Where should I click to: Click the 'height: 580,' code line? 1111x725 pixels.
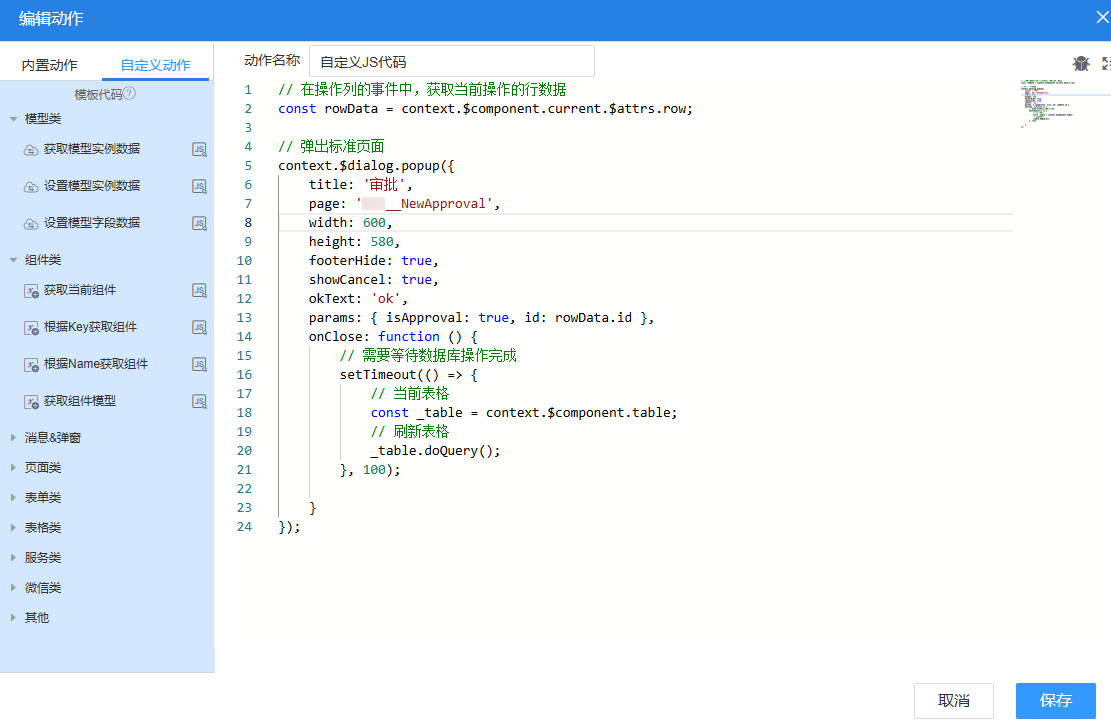click(354, 242)
